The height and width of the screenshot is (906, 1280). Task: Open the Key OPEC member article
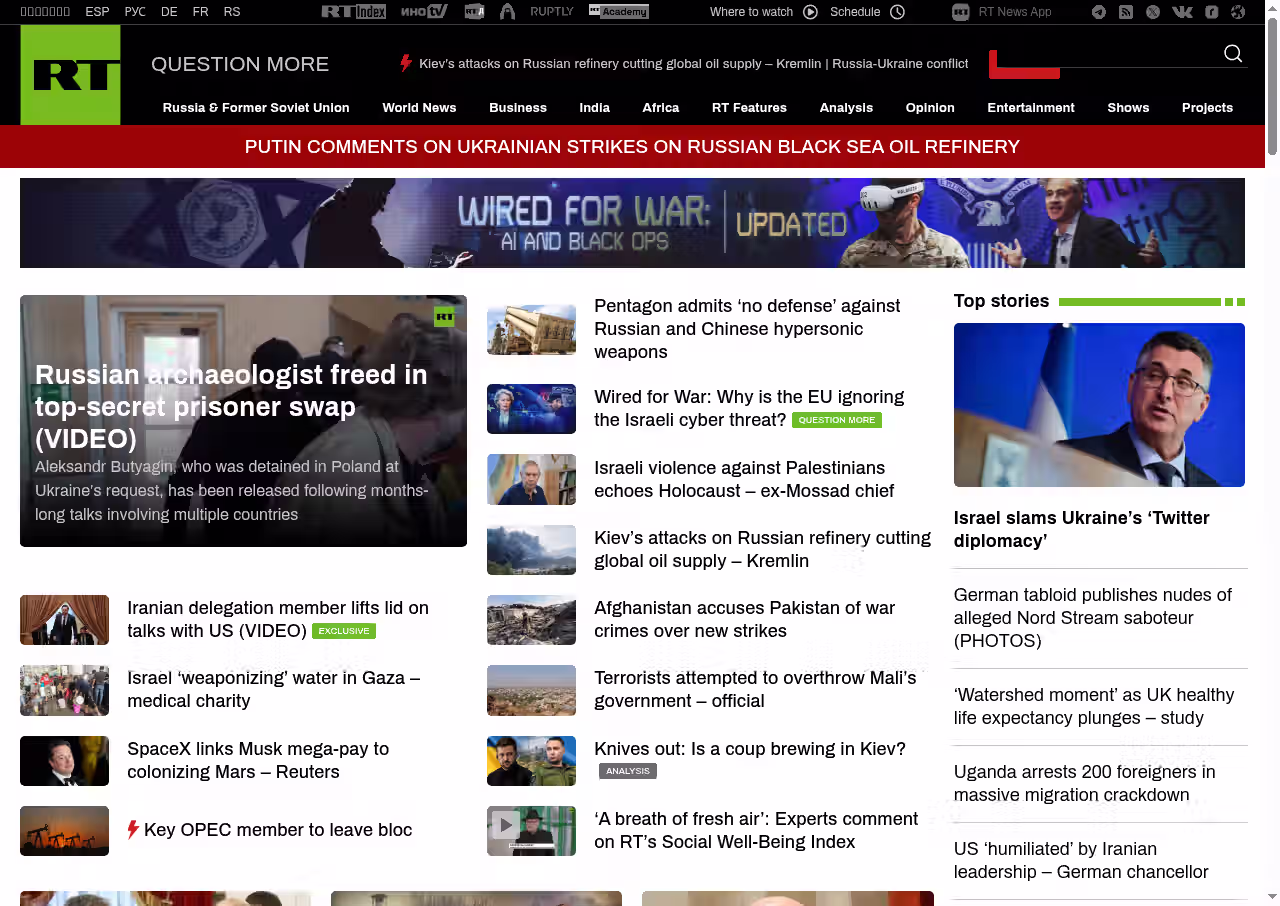pyautogui.click(x=277, y=830)
